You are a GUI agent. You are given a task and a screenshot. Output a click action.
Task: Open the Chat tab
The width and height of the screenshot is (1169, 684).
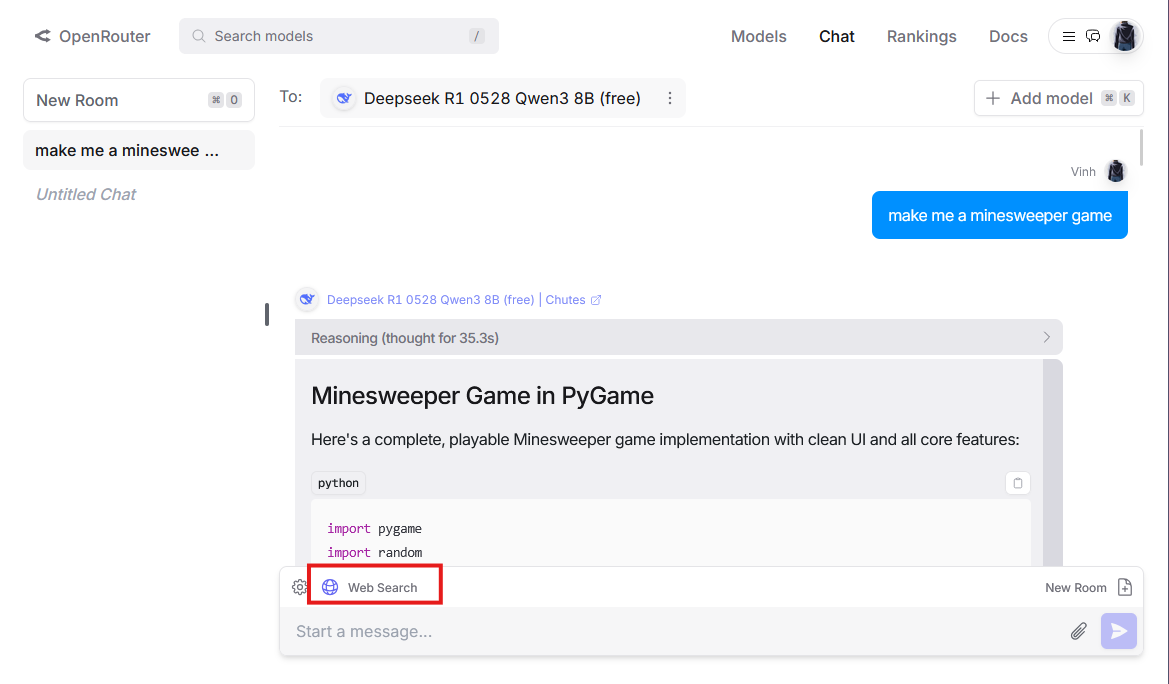pyautogui.click(x=836, y=37)
